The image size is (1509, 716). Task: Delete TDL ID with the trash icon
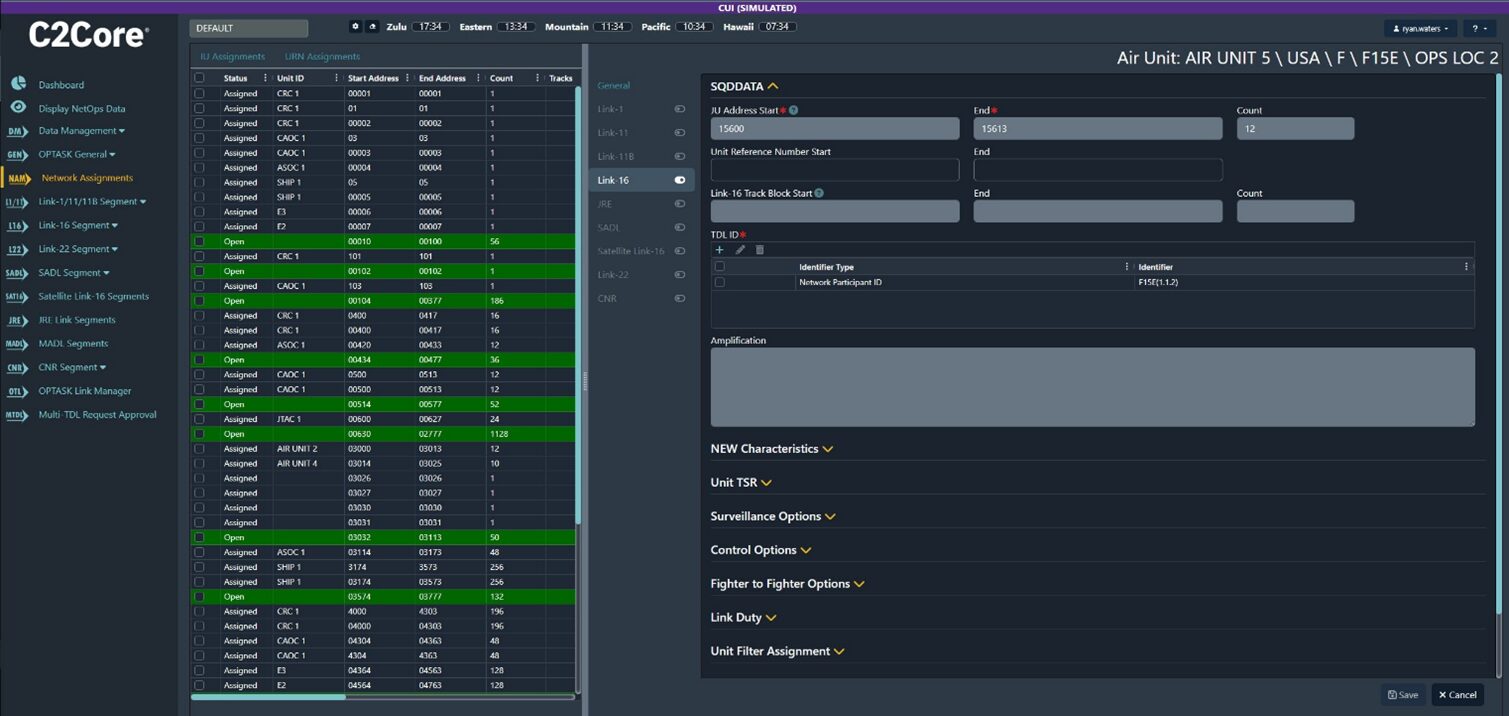click(x=760, y=250)
